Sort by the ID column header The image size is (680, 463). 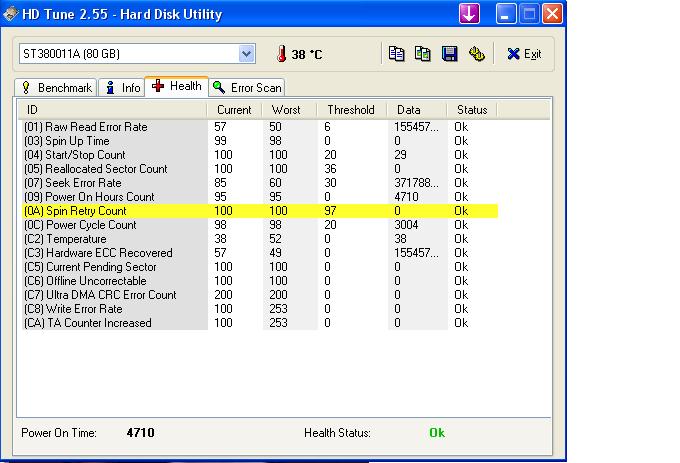pos(112,110)
